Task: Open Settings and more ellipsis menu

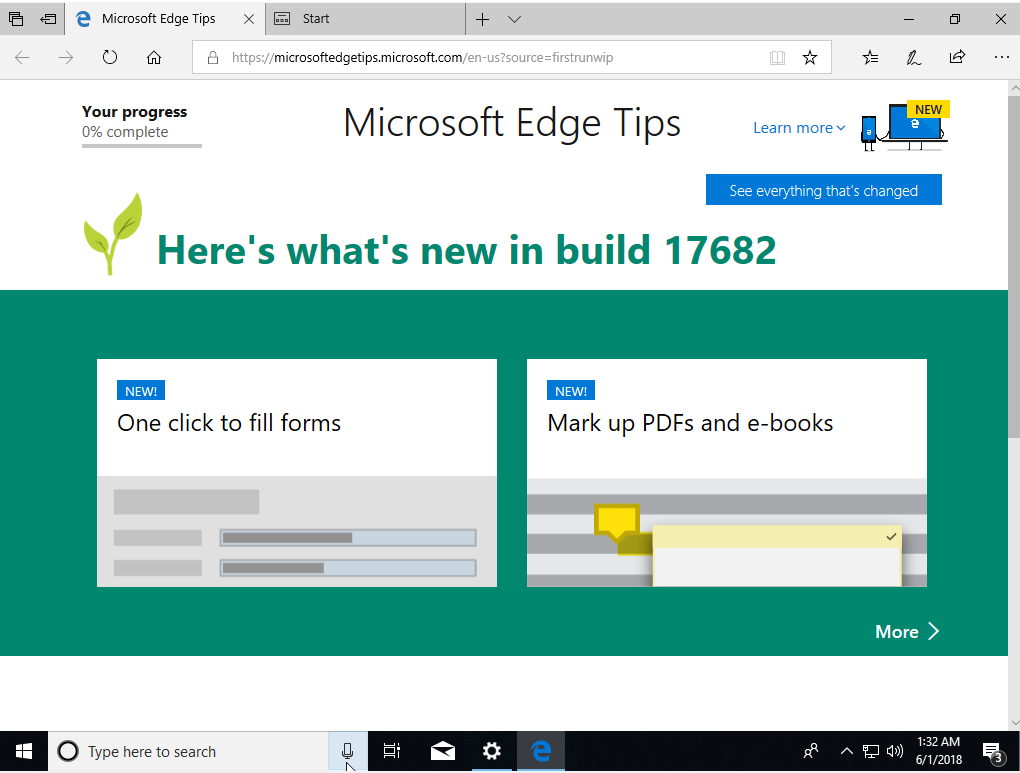Action: (1001, 57)
